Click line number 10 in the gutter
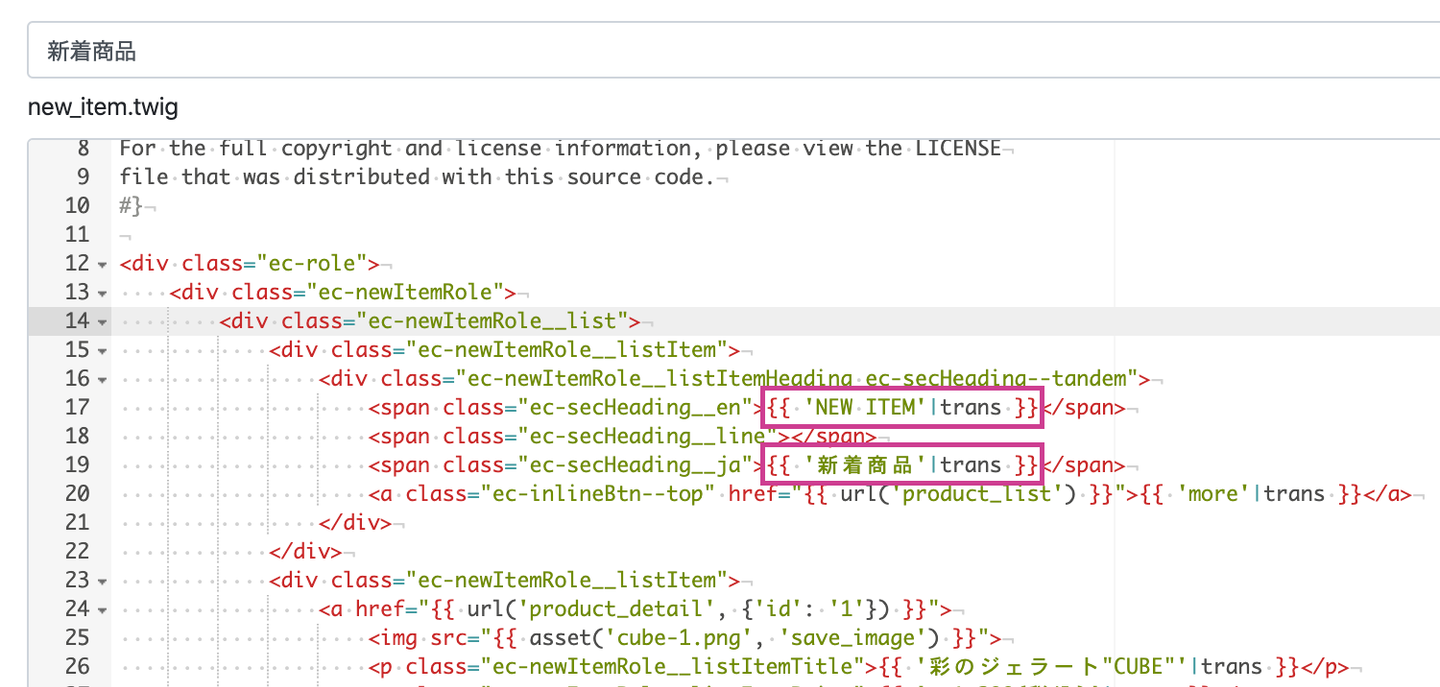The height and width of the screenshot is (687, 1440). pyautogui.click(x=77, y=206)
